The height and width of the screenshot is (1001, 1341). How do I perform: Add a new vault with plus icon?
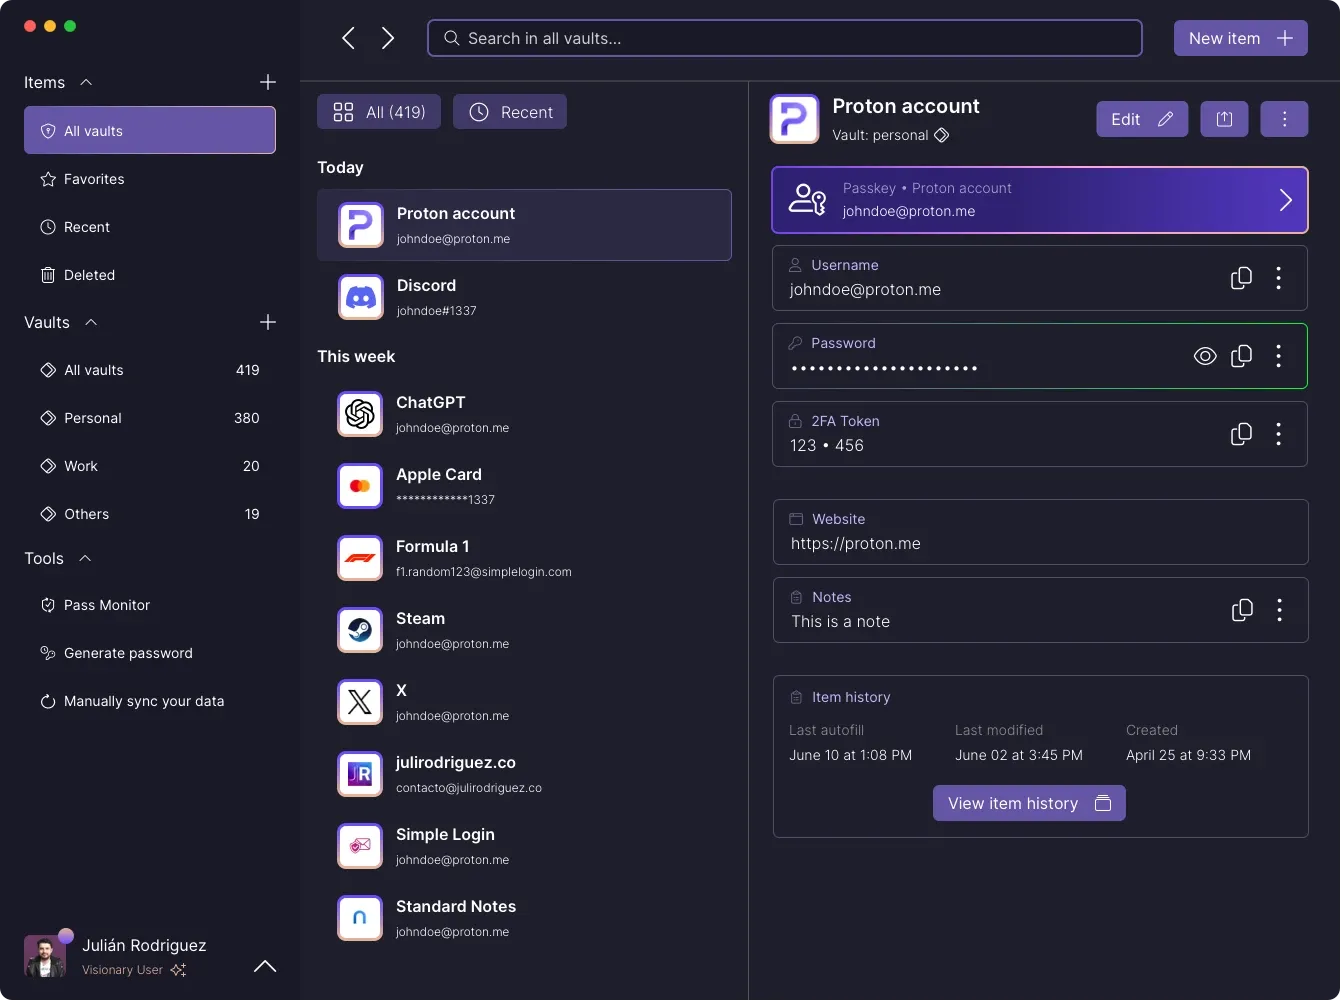267,322
